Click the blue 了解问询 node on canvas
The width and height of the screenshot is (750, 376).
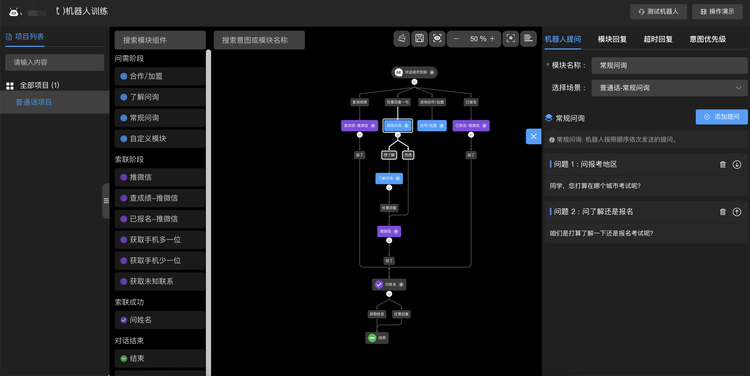click(389, 178)
